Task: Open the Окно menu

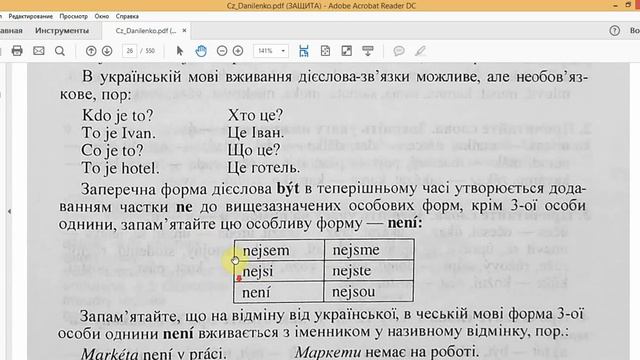Action: coord(102,16)
